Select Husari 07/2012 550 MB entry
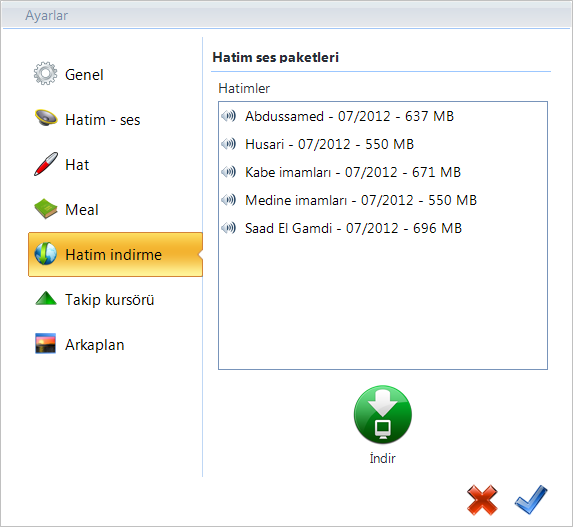This screenshot has width=573, height=527. 383,144
